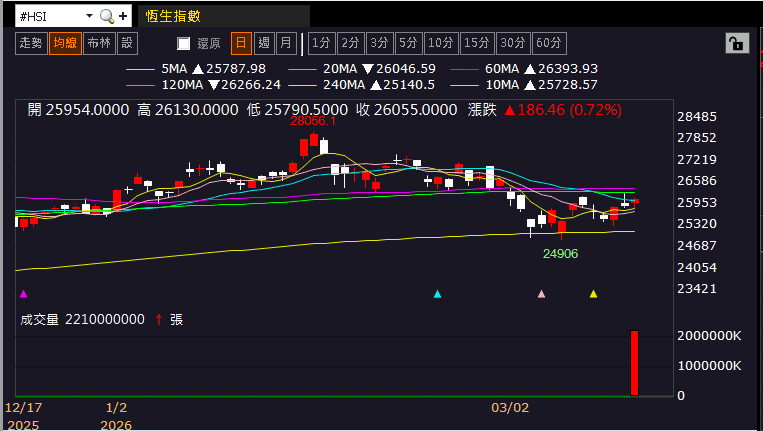The height and width of the screenshot is (431, 763).
Task: Click the red volume bar
Action: pyautogui.click(x=634, y=363)
